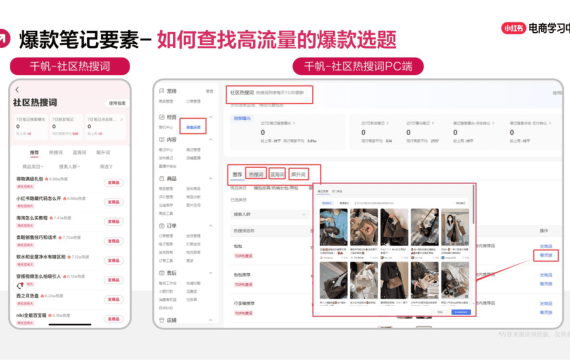Collapse the 经营 sidebar section chevron
This screenshot has height=360, width=570.
pos(210,117)
